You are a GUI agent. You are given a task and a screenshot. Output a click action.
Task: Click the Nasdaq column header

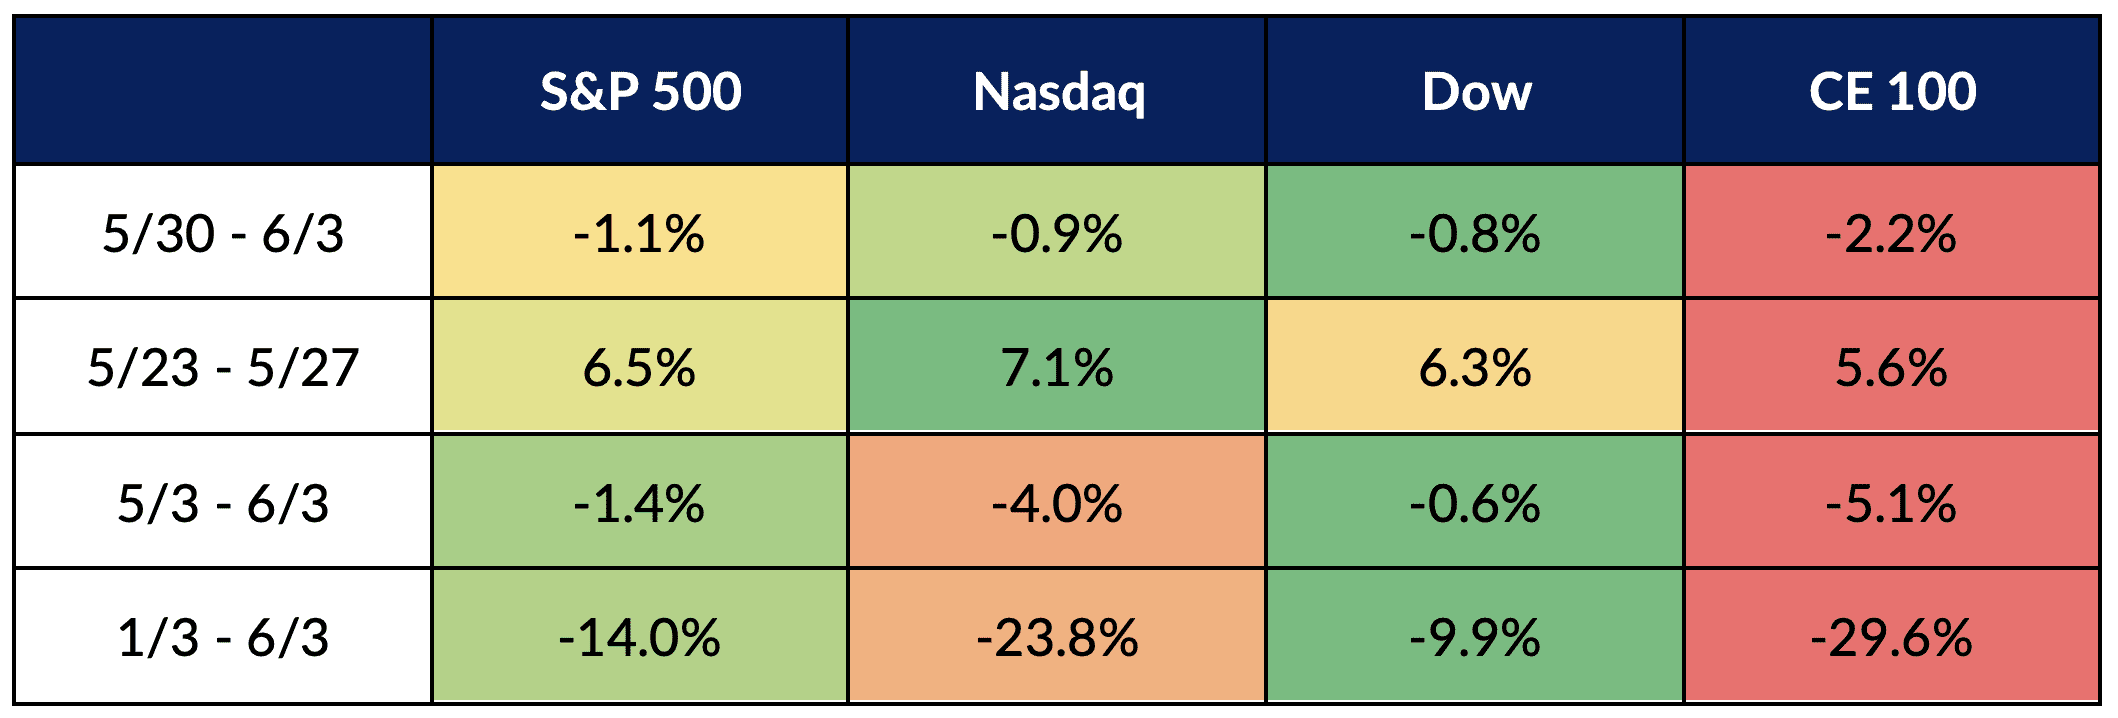(1058, 92)
